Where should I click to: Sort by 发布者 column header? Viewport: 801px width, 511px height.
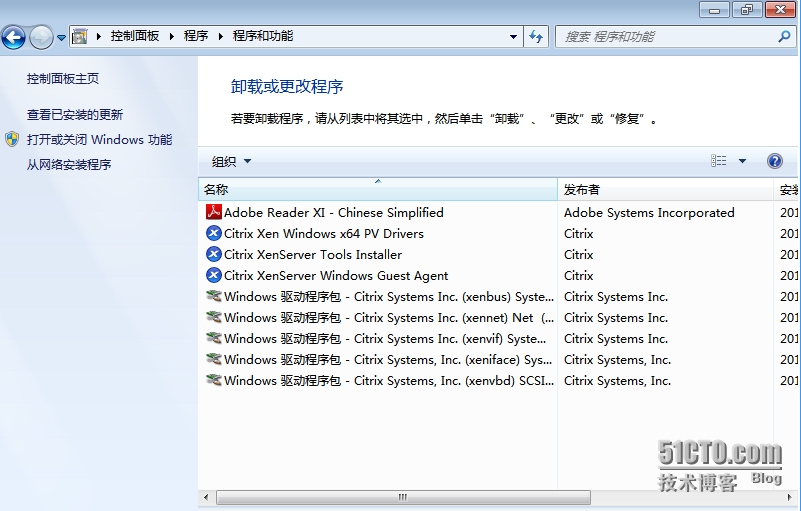(x=666, y=190)
